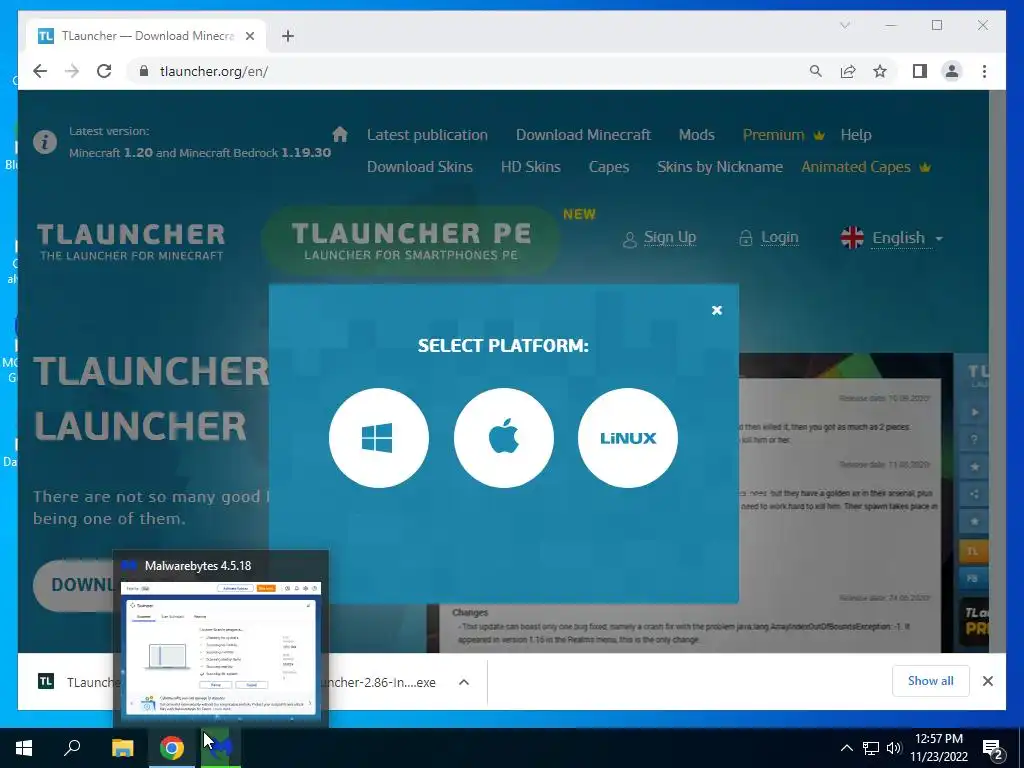Open TLauncher PE smartphone launcher button

pyautogui.click(x=411, y=240)
